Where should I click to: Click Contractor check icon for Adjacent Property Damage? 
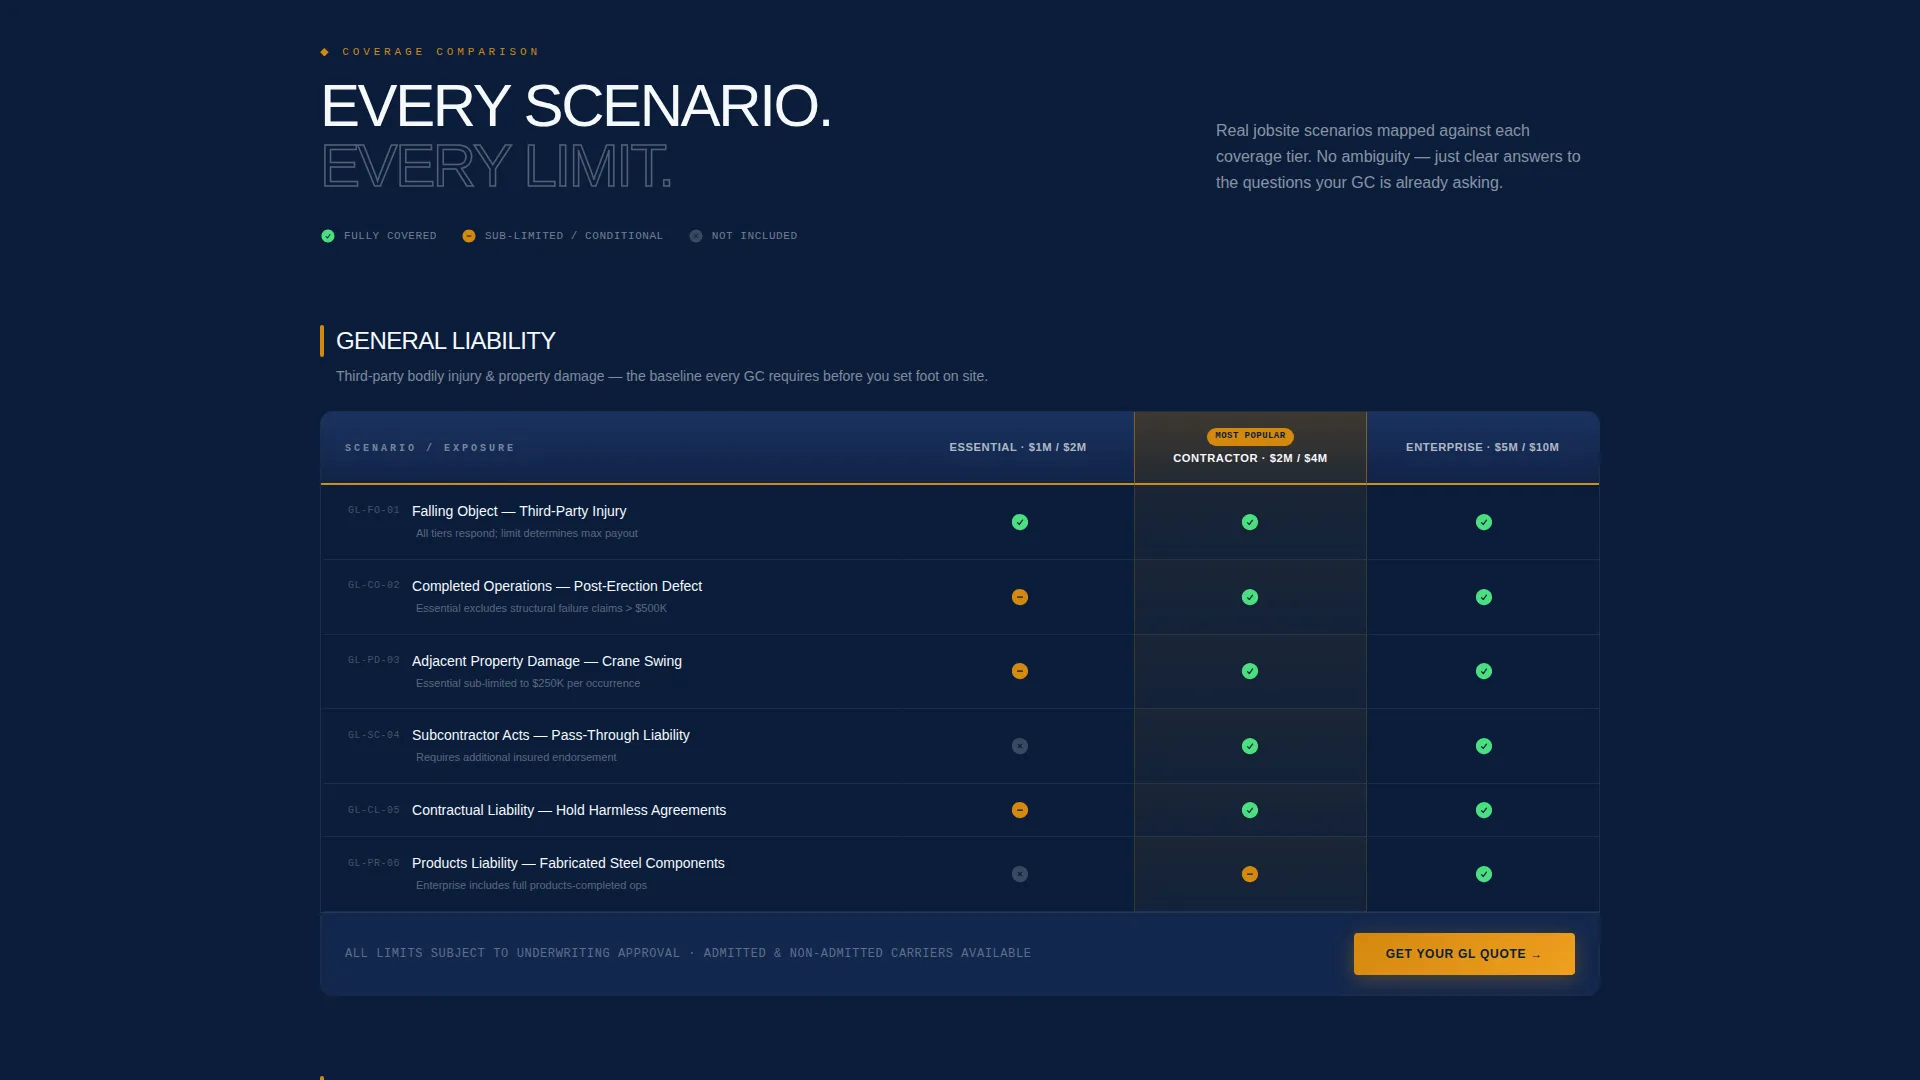coord(1249,671)
